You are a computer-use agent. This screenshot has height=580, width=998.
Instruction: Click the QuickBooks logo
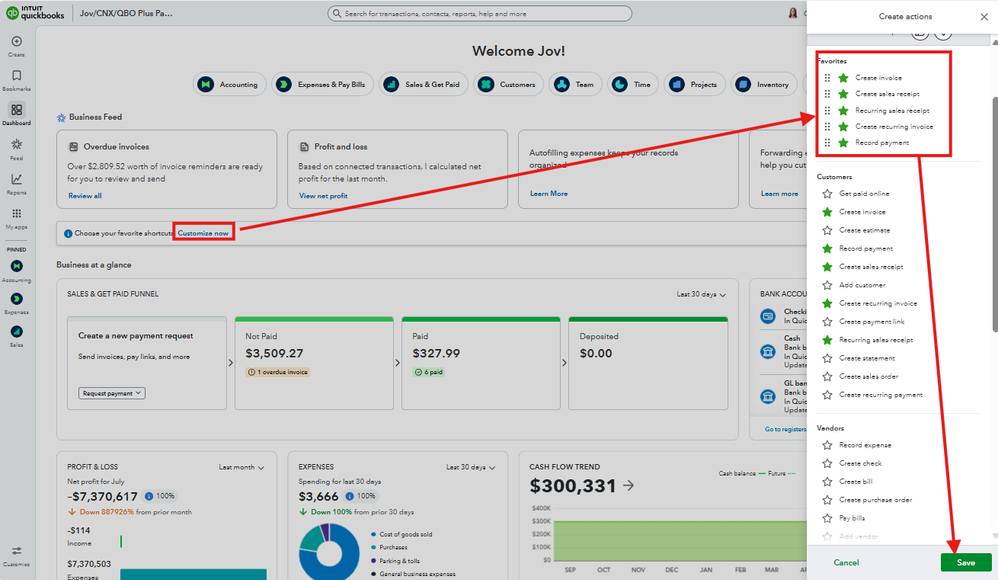(36, 13)
